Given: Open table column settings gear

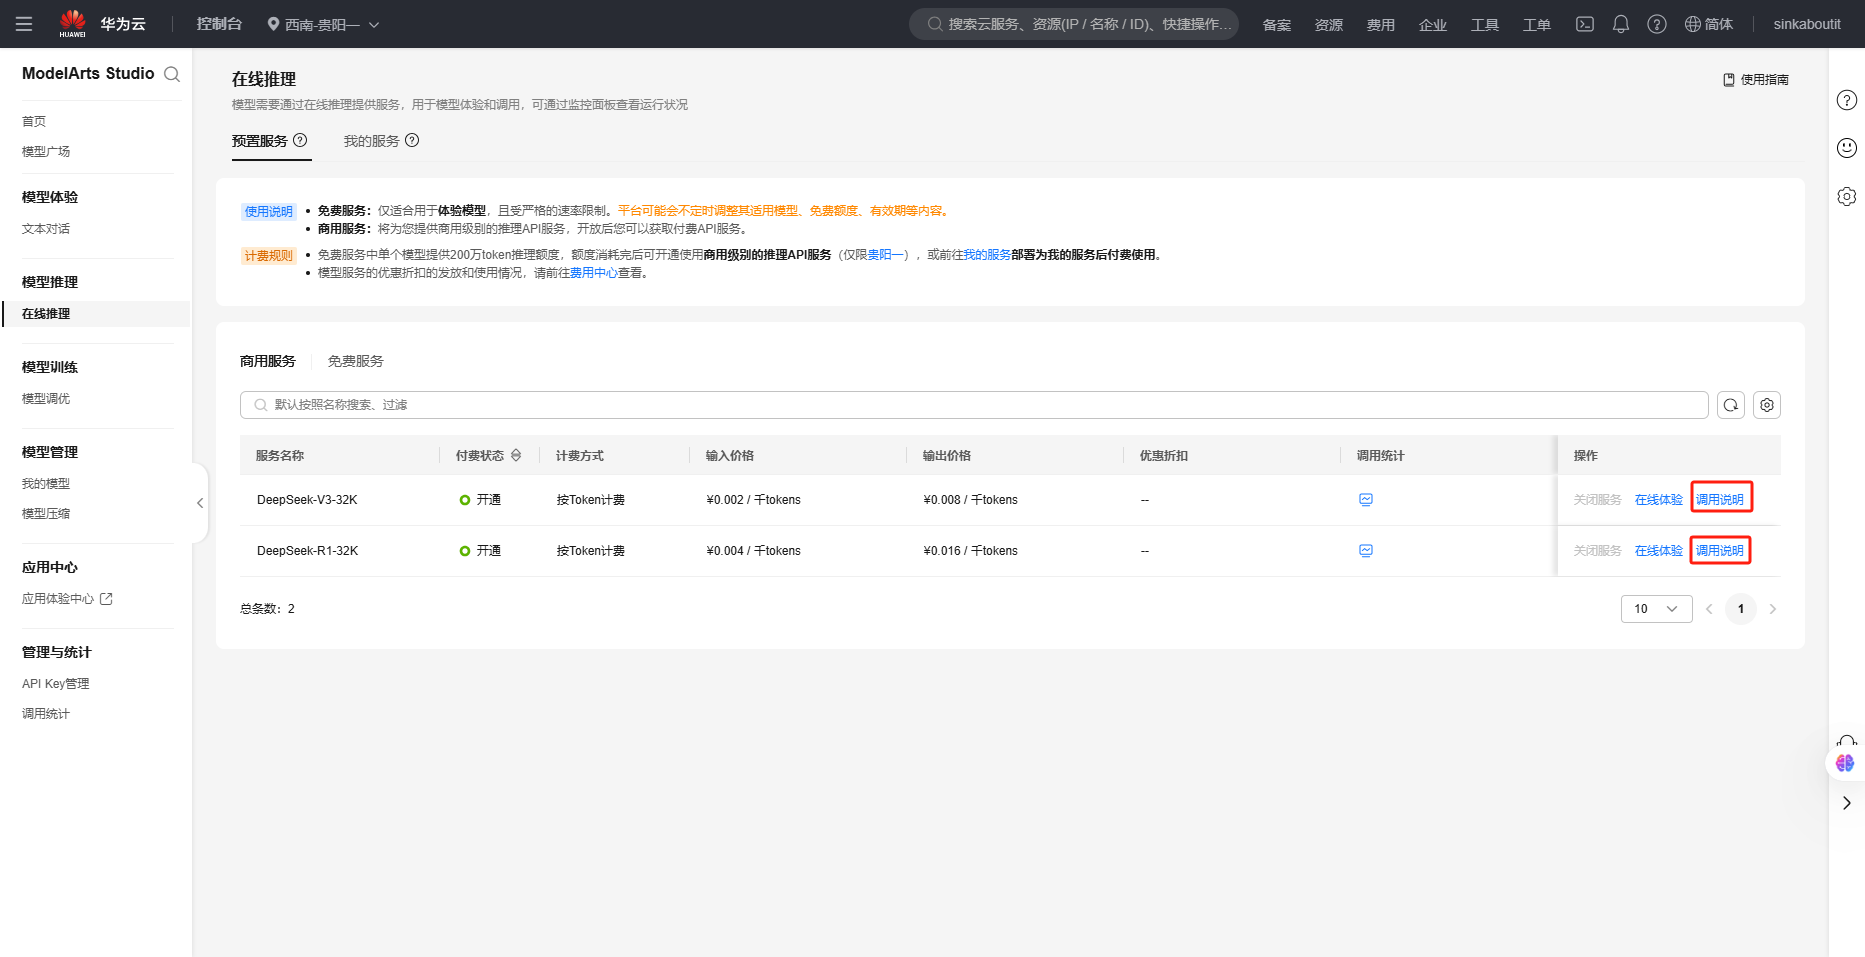Looking at the screenshot, I should (1767, 405).
